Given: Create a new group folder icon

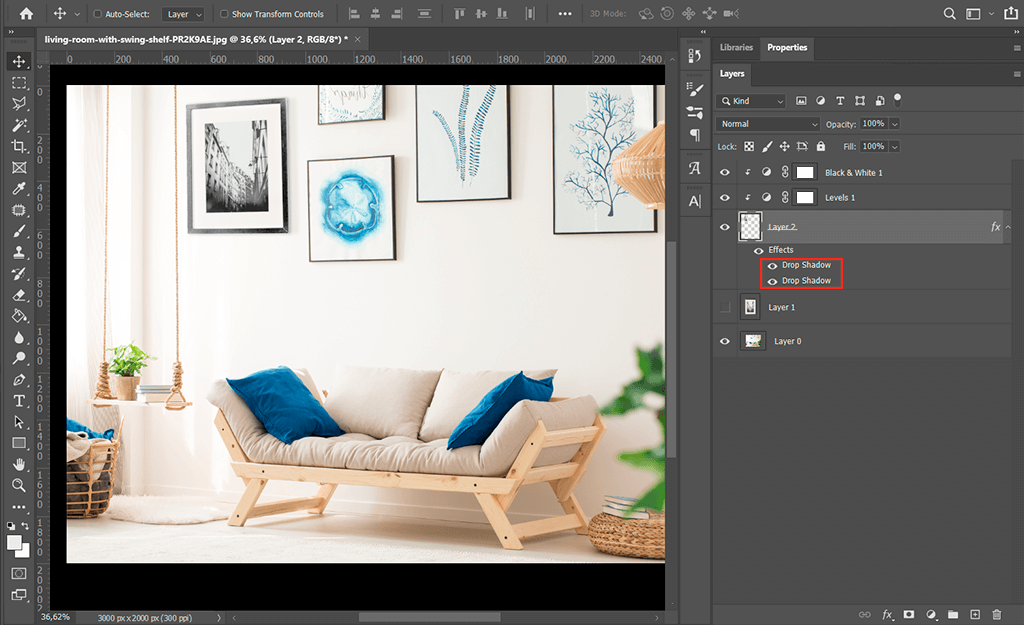Looking at the screenshot, I should (x=953, y=614).
